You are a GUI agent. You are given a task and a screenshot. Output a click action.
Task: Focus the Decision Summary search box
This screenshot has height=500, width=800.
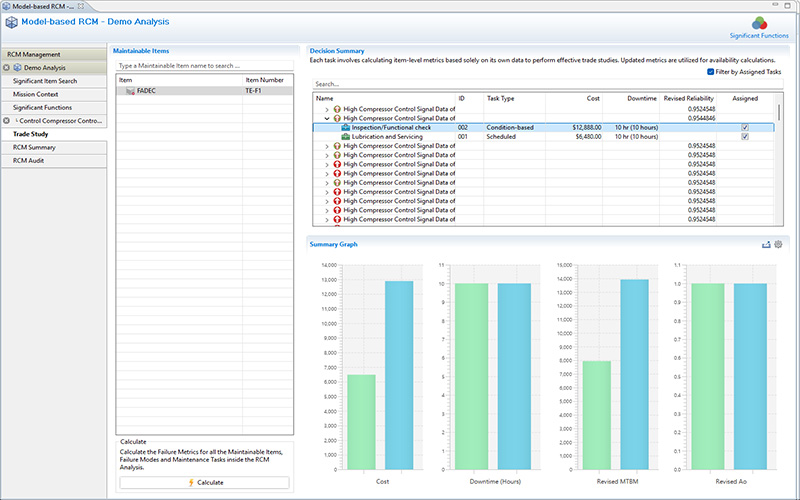[x=547, y=84]
